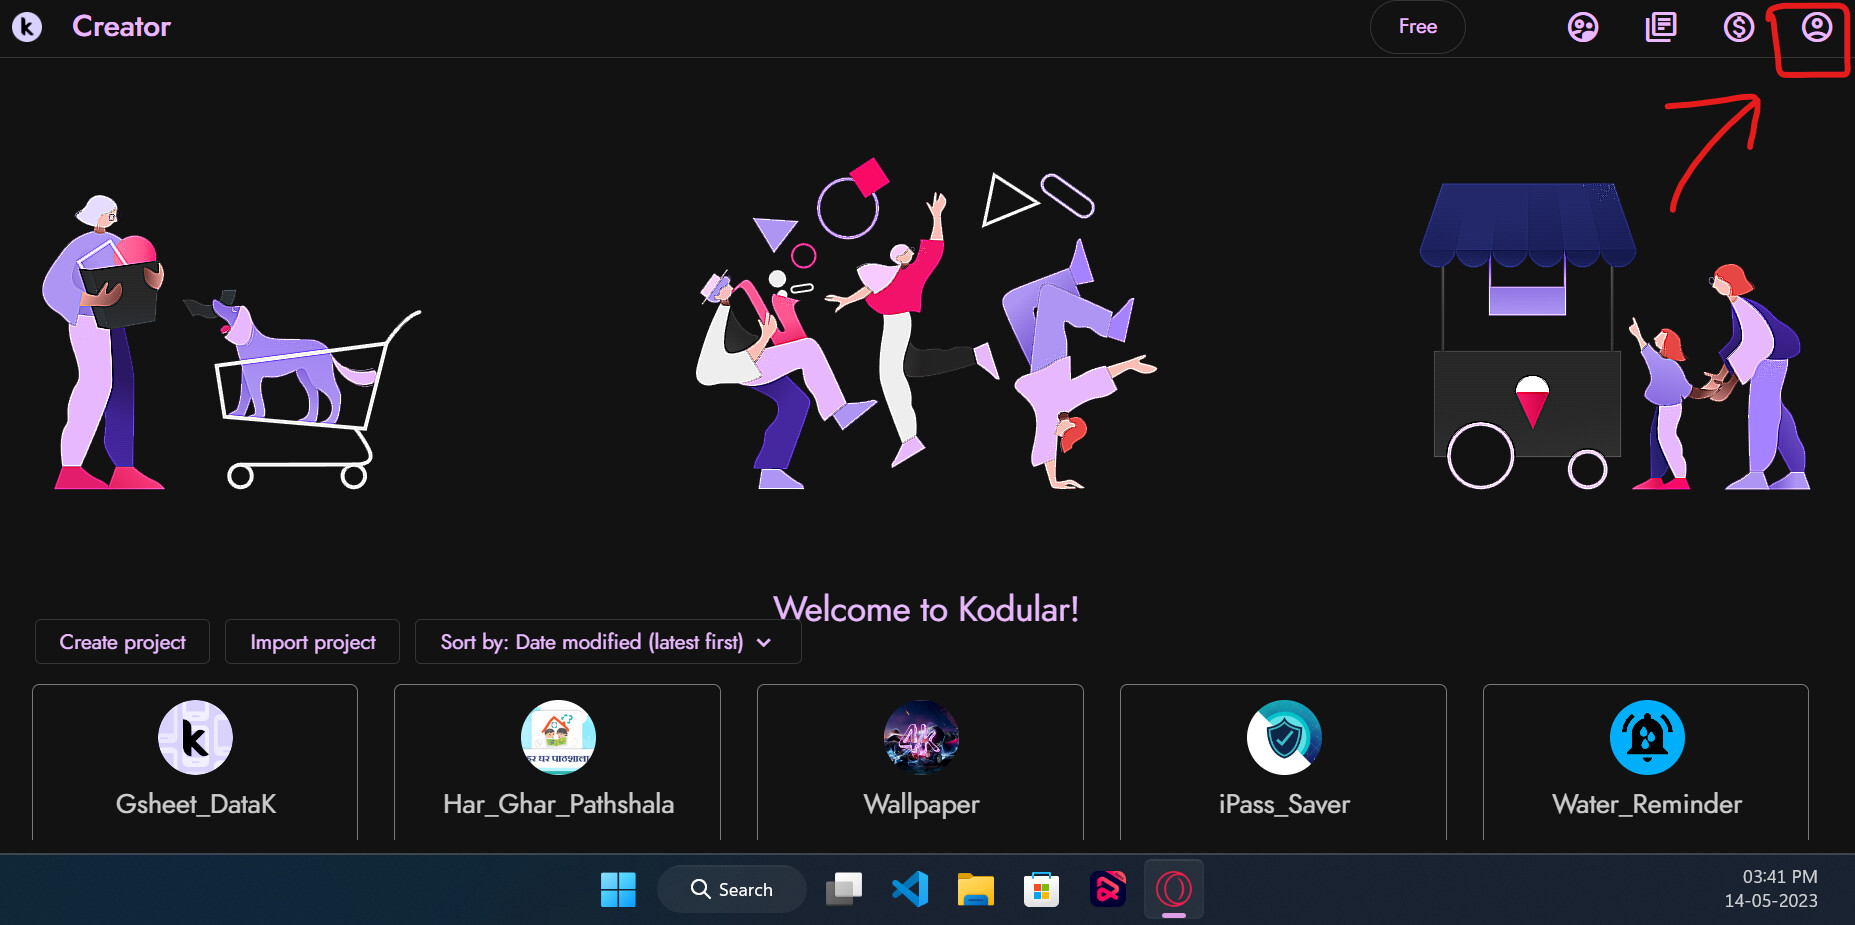Open File Explorer from taskbar
The image size is (1855, 925).
click(x=975, y=889)
